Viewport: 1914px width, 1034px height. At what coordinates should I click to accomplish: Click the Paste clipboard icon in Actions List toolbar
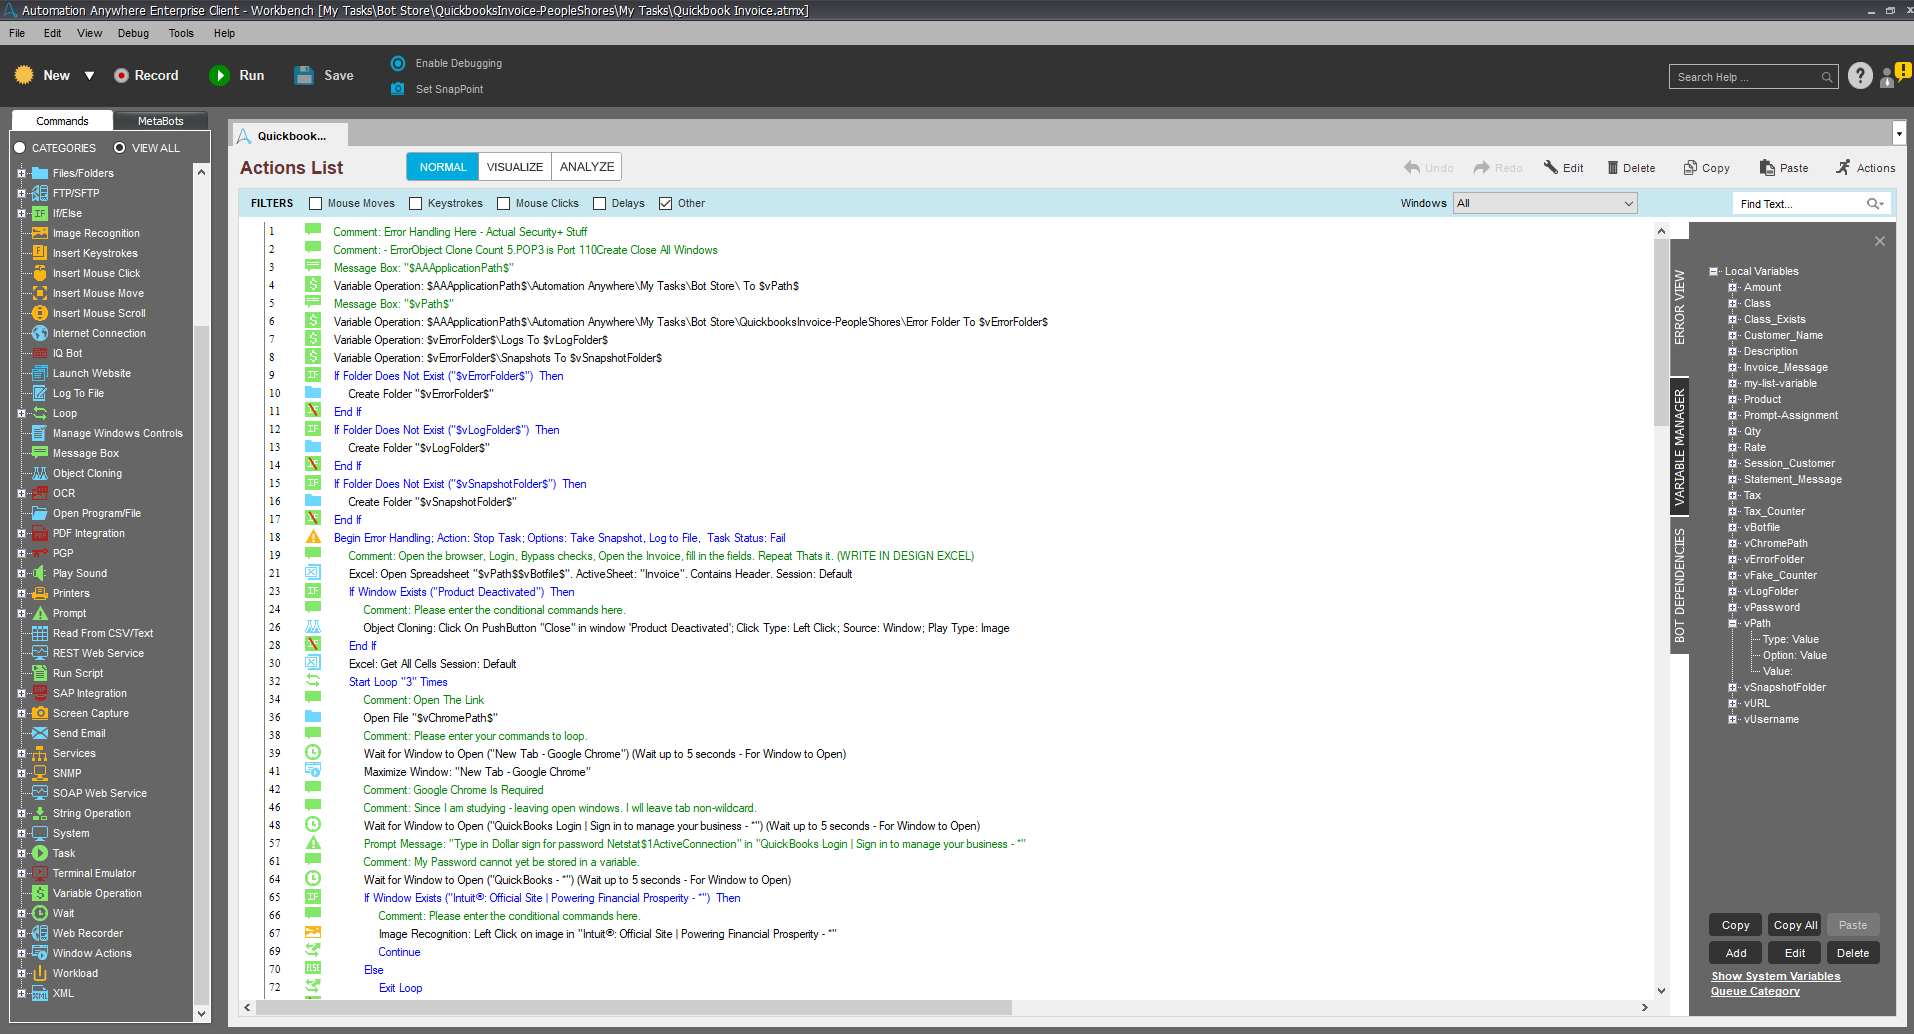click(1767, 168)
